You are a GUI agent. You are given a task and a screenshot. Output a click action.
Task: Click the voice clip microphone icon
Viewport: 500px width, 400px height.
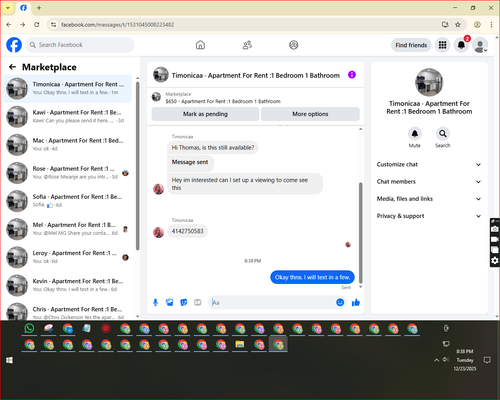155,303
